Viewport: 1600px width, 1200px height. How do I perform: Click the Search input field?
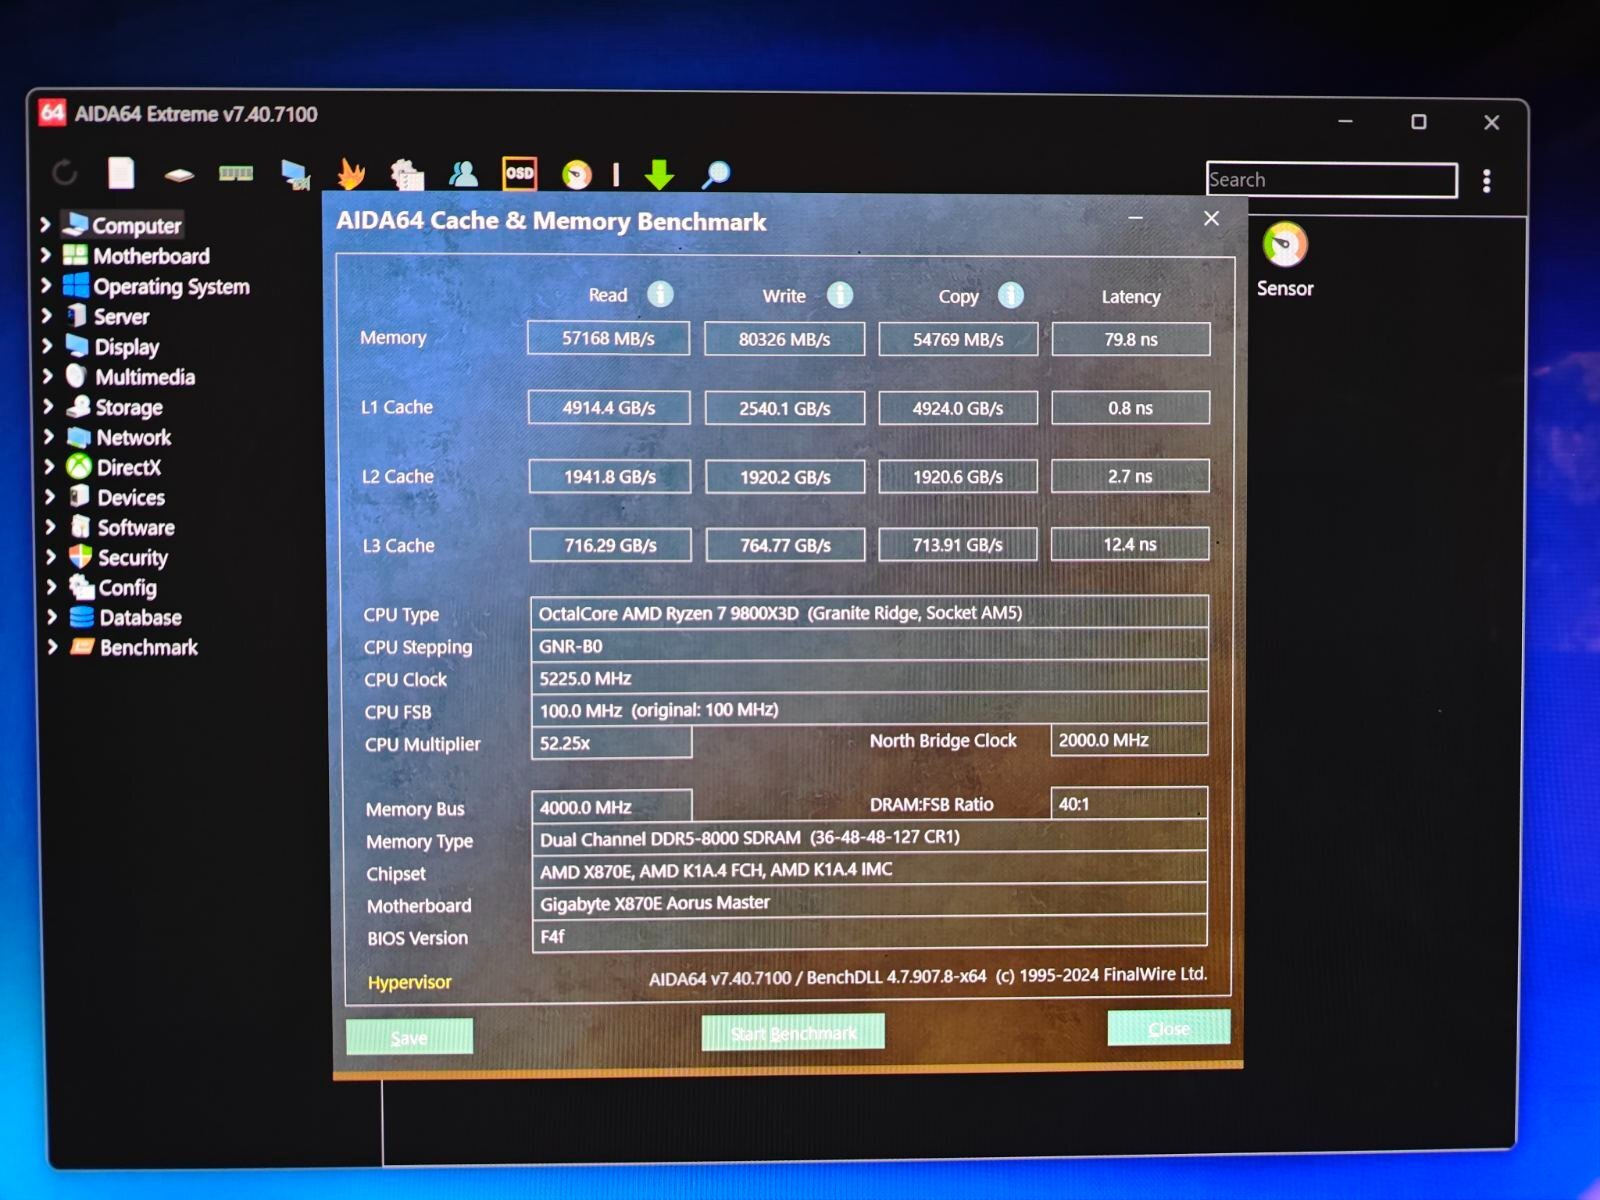coord(1331,180)
